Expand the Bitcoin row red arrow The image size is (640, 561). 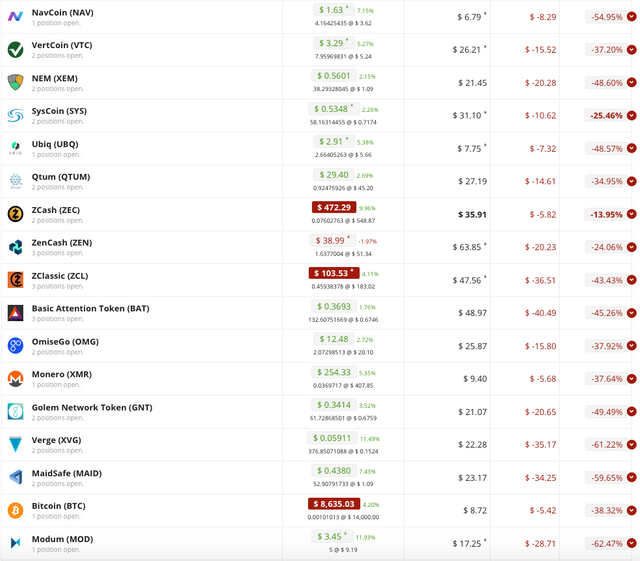pyautogui.click(x=632, y=510)
